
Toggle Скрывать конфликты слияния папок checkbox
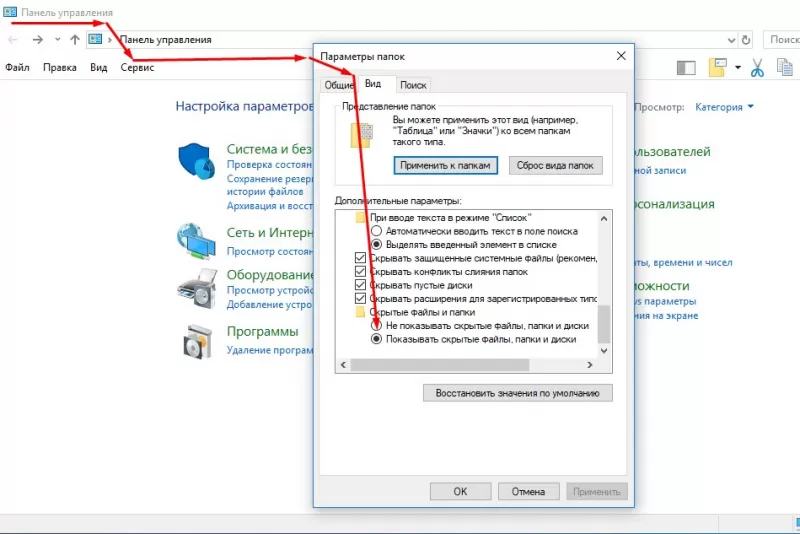360,271
